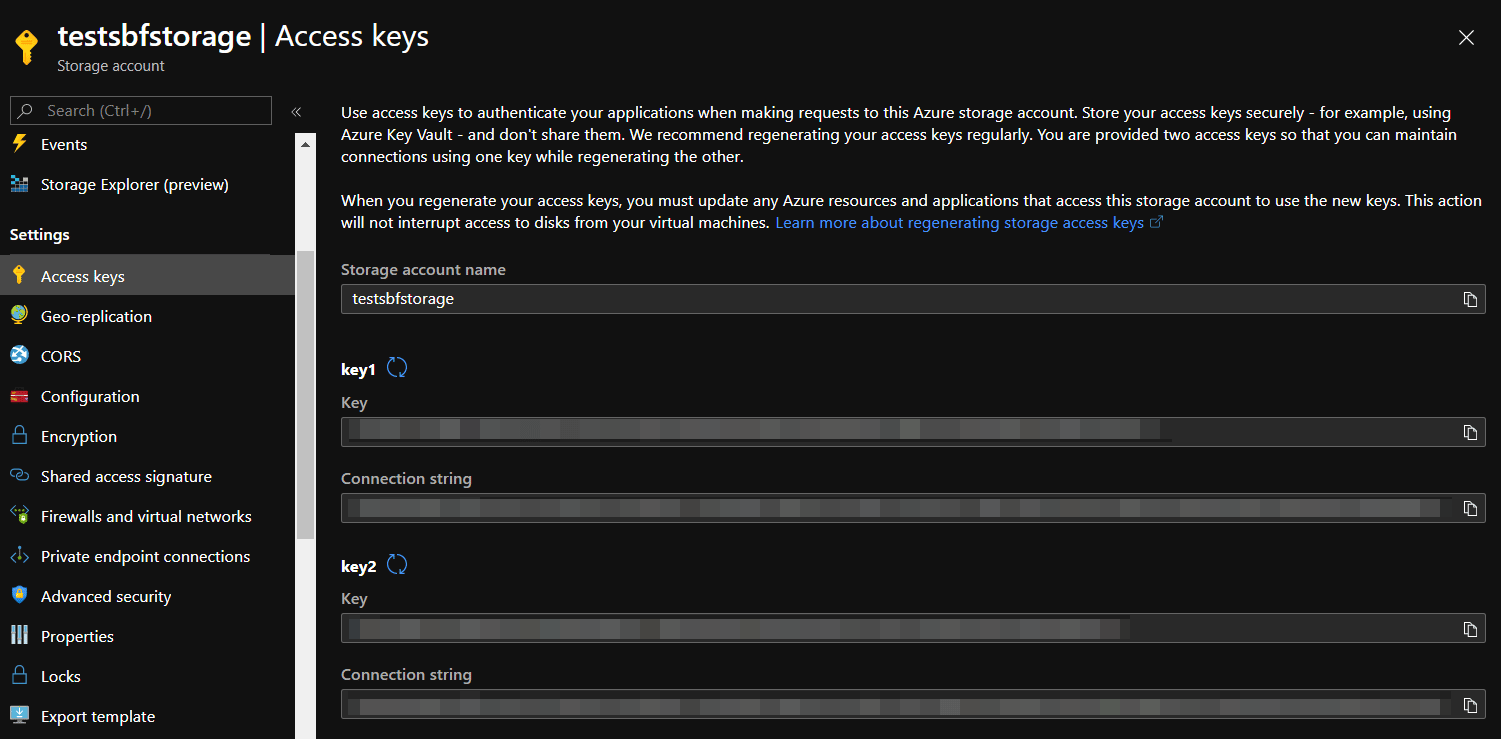
Task: Click the Storage Explorer icon
Action: pos(19,184)
